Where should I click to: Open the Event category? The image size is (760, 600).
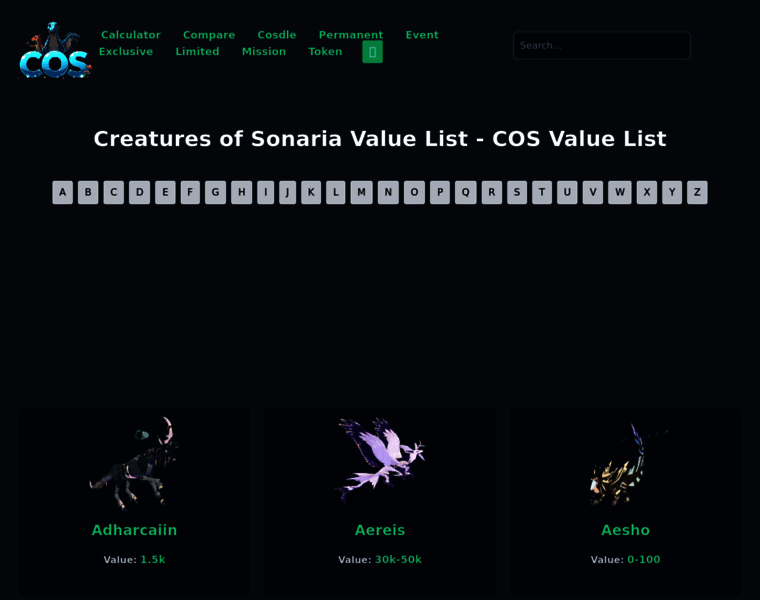tap(422, 35)
